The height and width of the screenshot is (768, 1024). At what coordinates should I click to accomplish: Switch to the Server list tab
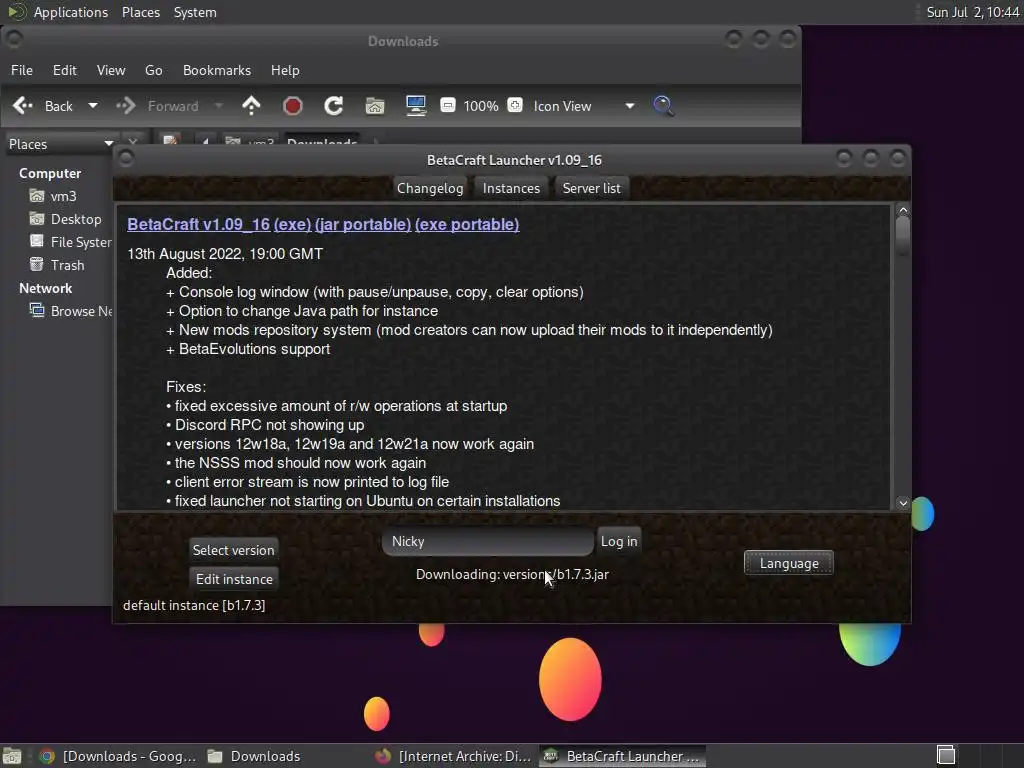592,188
